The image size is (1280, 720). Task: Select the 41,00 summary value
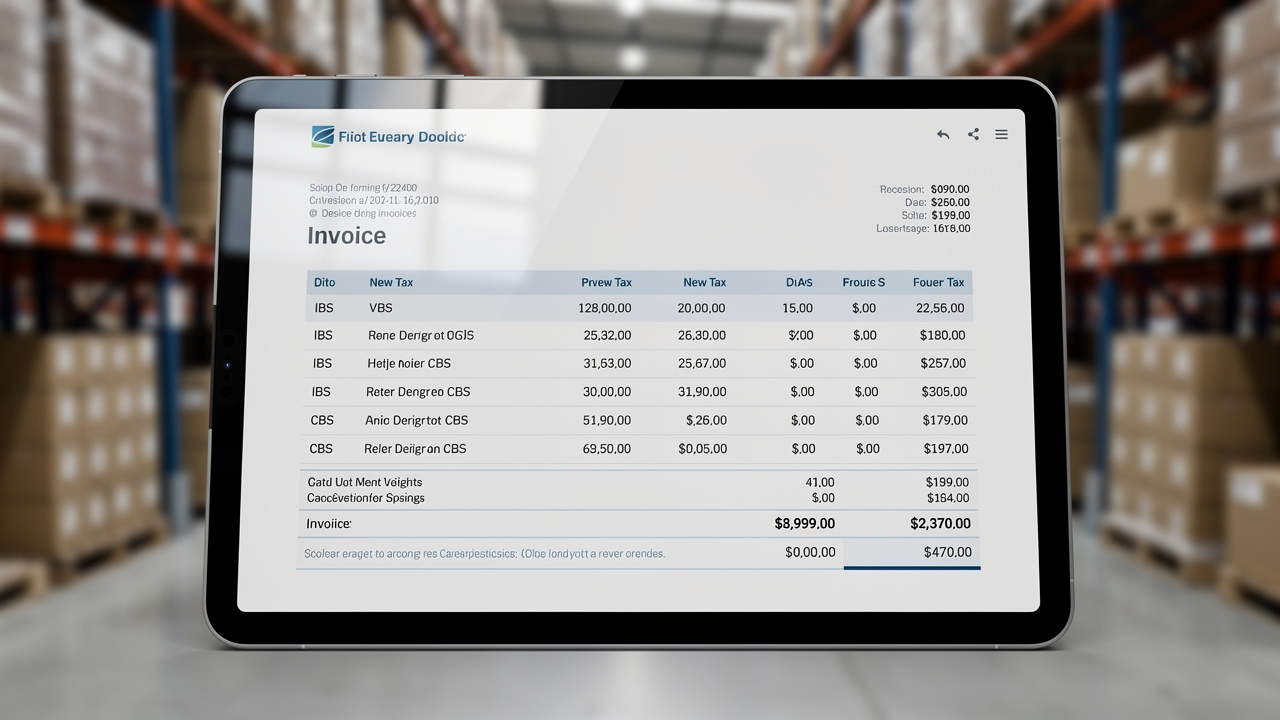coord(820,482)
